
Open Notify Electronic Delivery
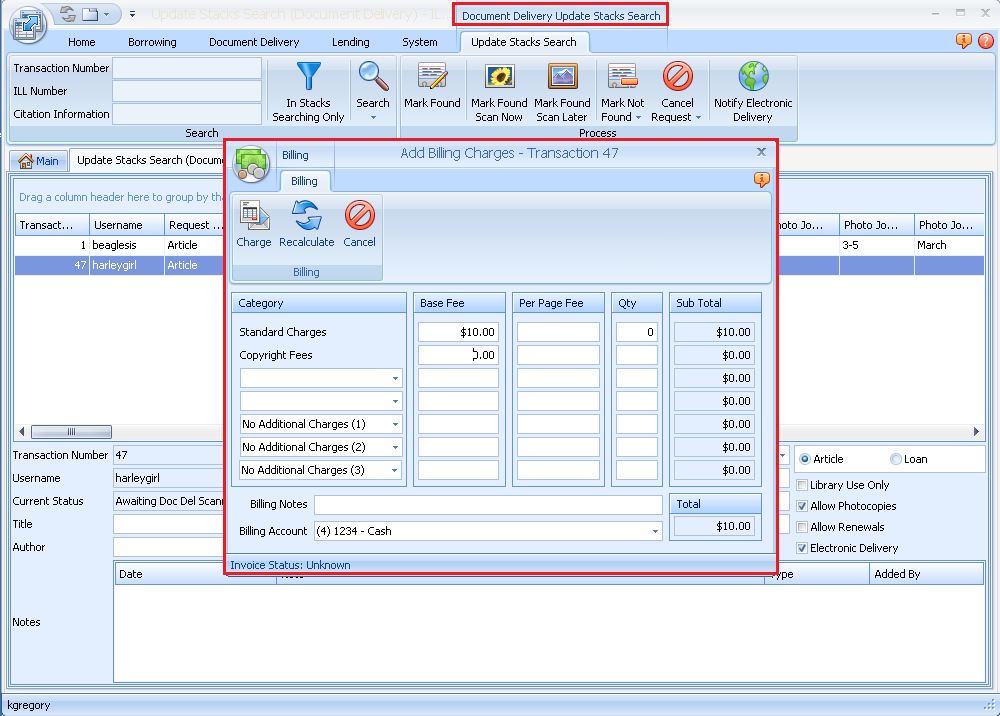point(753,90)
